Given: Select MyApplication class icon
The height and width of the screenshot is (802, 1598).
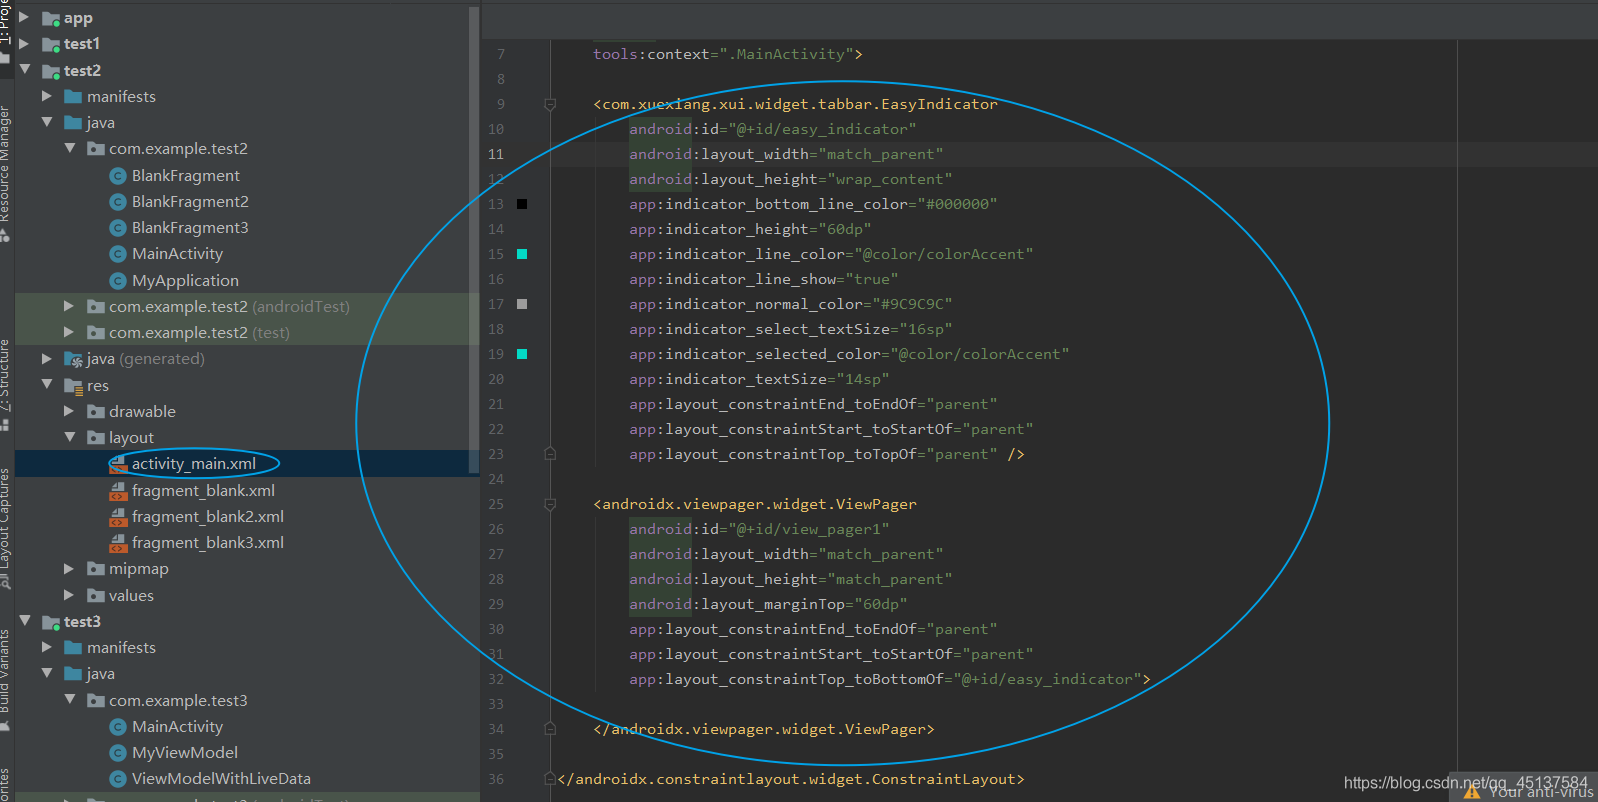Looking at the screenshot, I should click(x=118, y=281).
